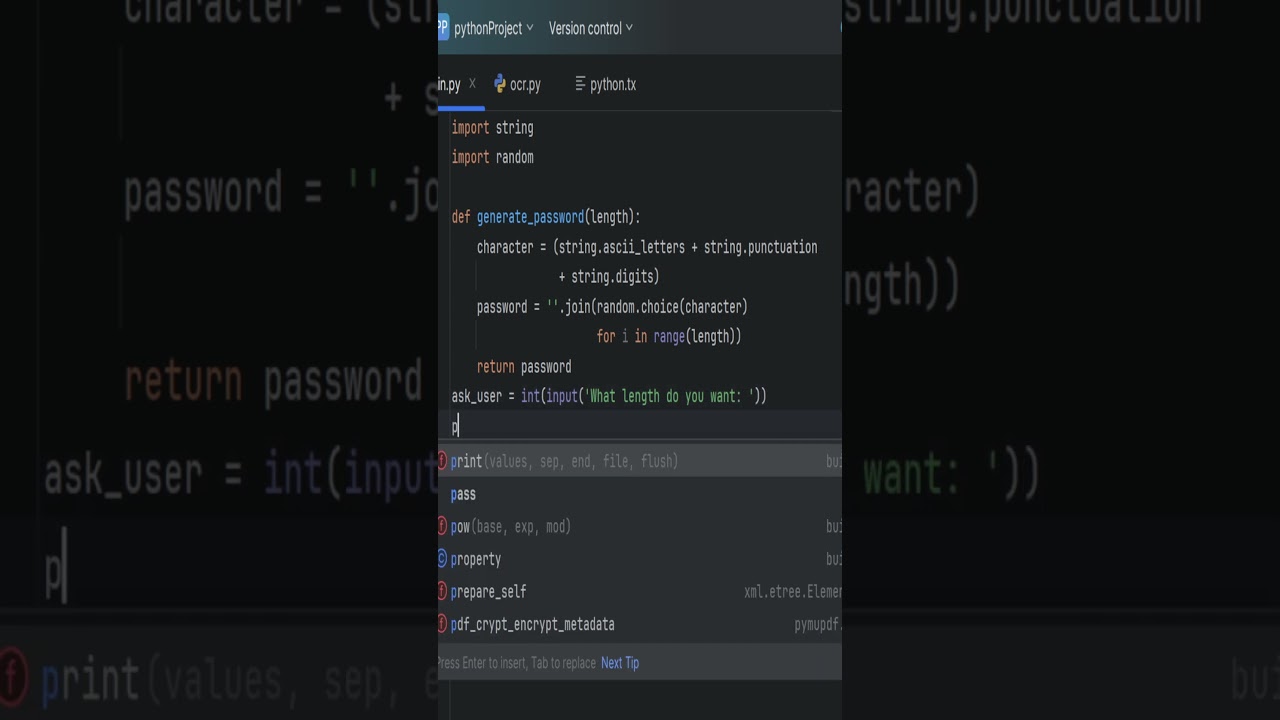Click the class icon beside property suggestion
This screenshot has height=720, width=1280.
click(x=442, y=559)
